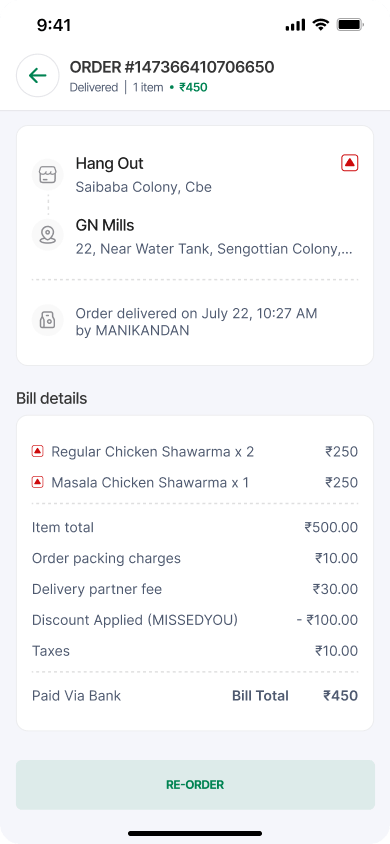Tap the non-veg indicator on Hang Out card

(x=350, y=163)
